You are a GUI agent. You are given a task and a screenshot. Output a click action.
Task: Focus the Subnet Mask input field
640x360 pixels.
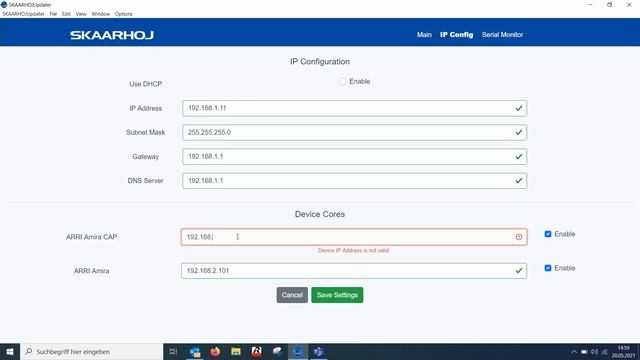coord(355,132)
